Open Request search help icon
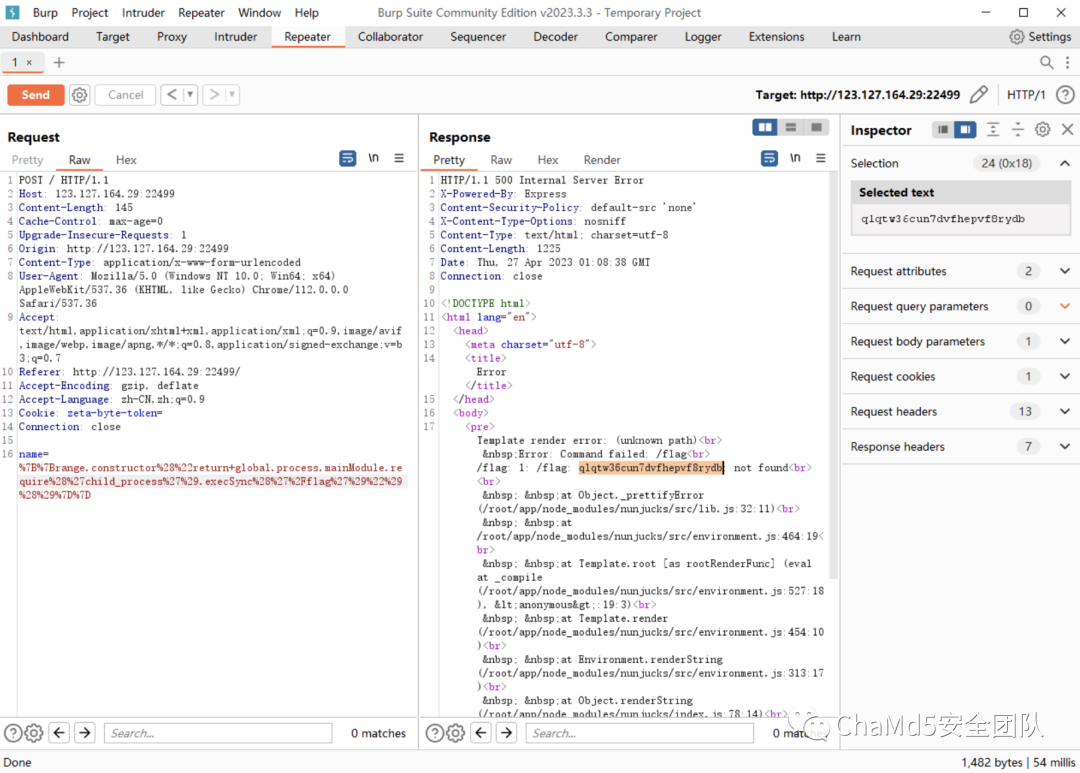The image size is (1080, 773). [13, 733]
